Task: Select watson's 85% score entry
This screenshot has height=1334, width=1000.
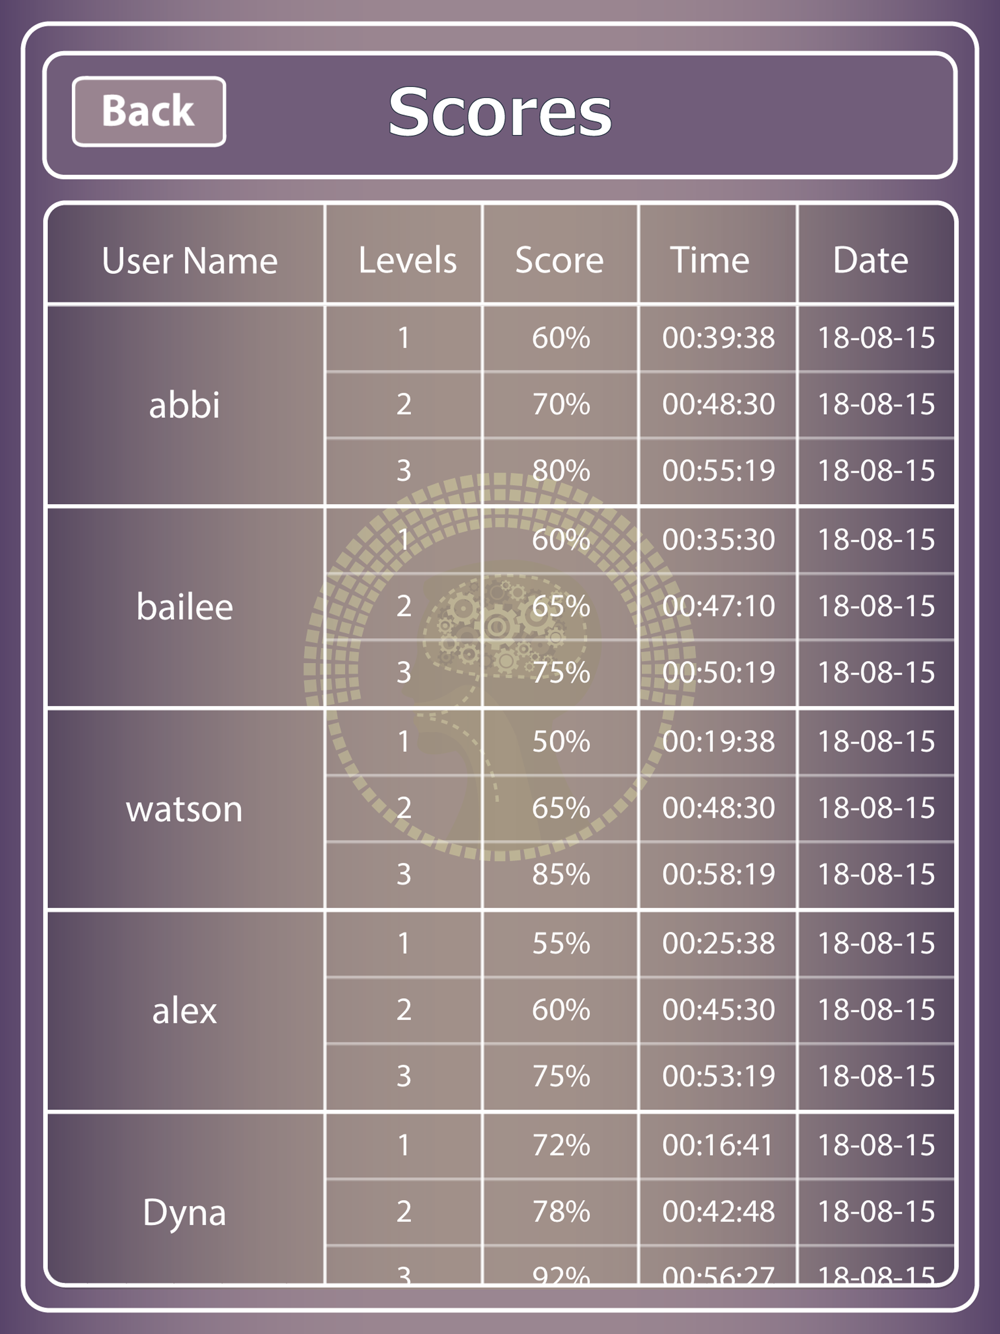Action: tap(561, 875)
